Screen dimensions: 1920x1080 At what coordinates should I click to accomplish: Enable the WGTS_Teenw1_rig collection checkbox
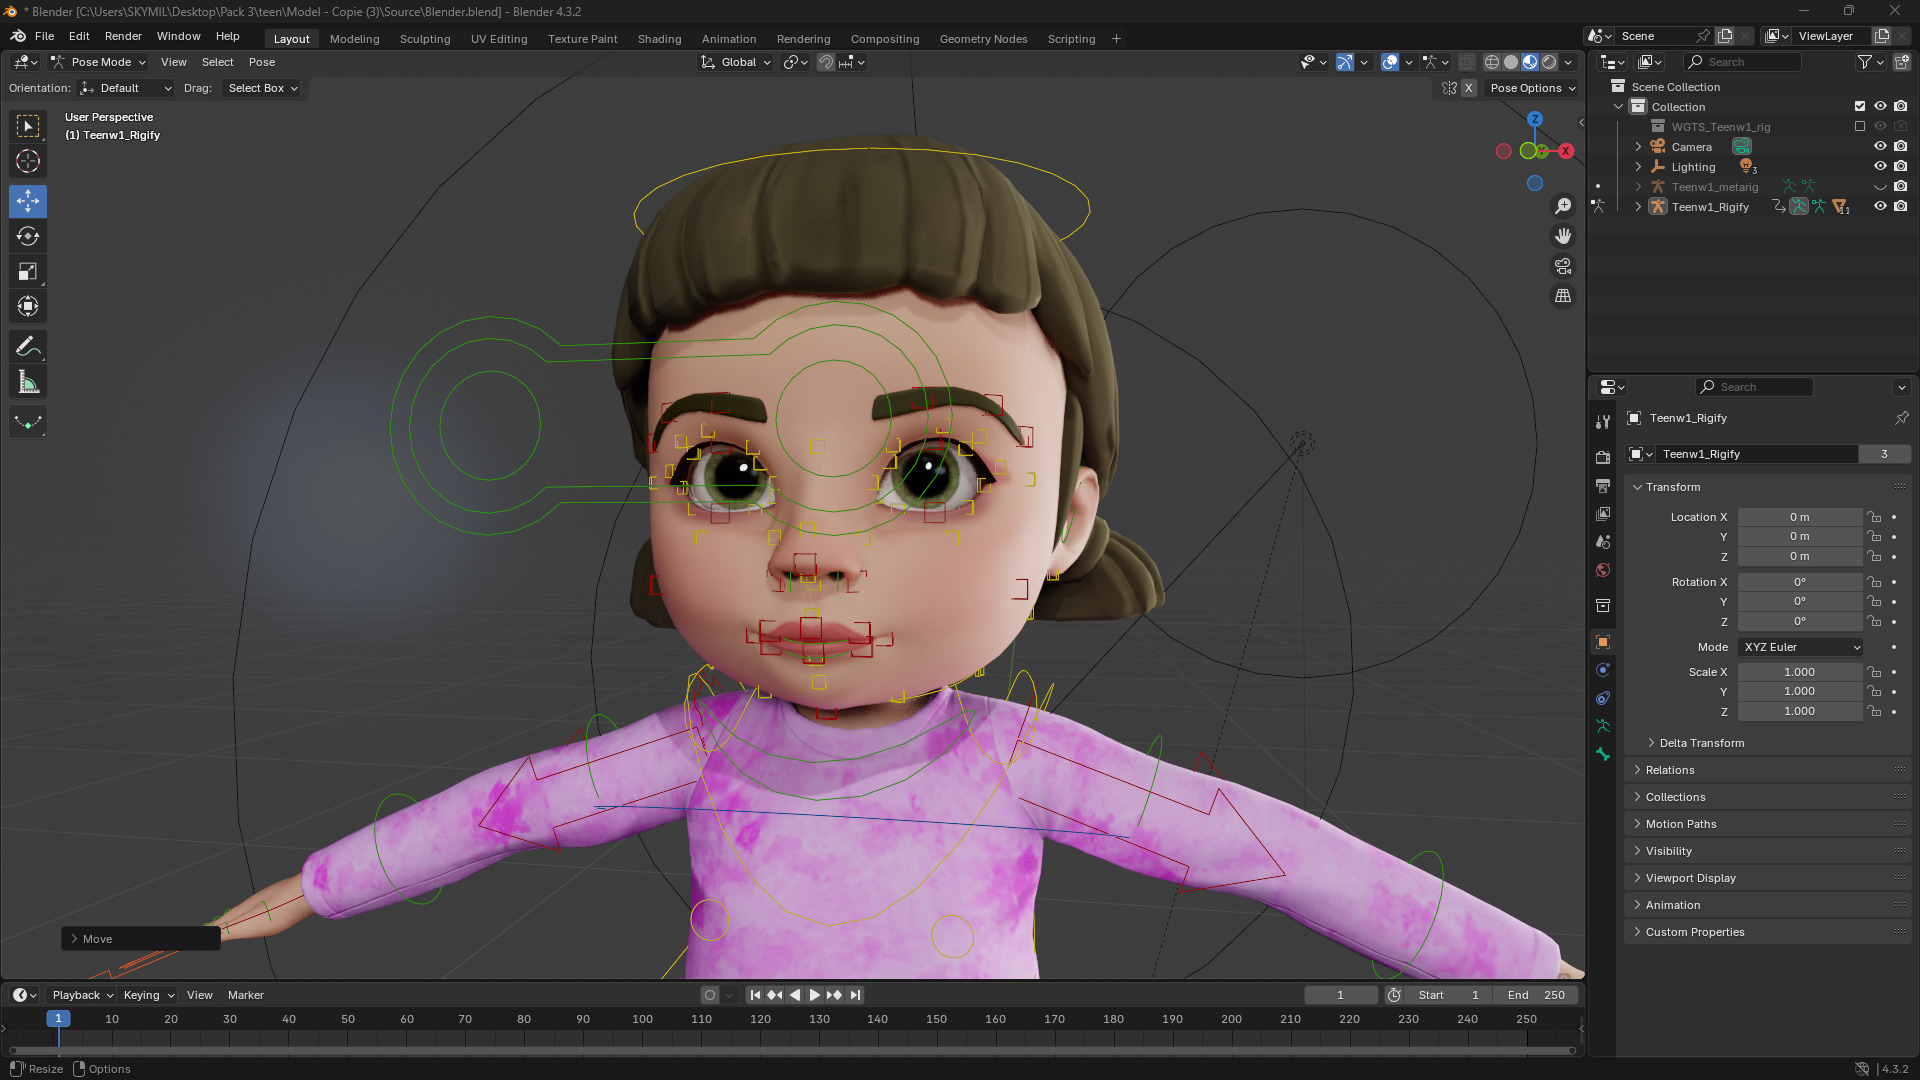1860,126
